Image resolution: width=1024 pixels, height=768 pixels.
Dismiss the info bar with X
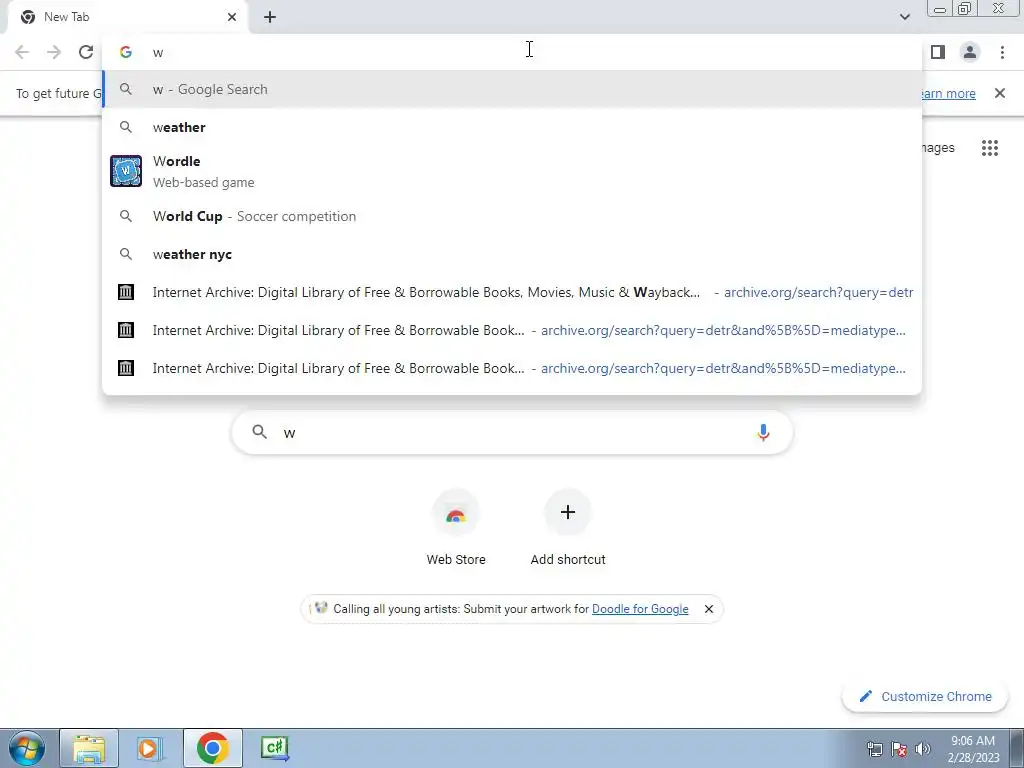click(x=1000, y=93)
